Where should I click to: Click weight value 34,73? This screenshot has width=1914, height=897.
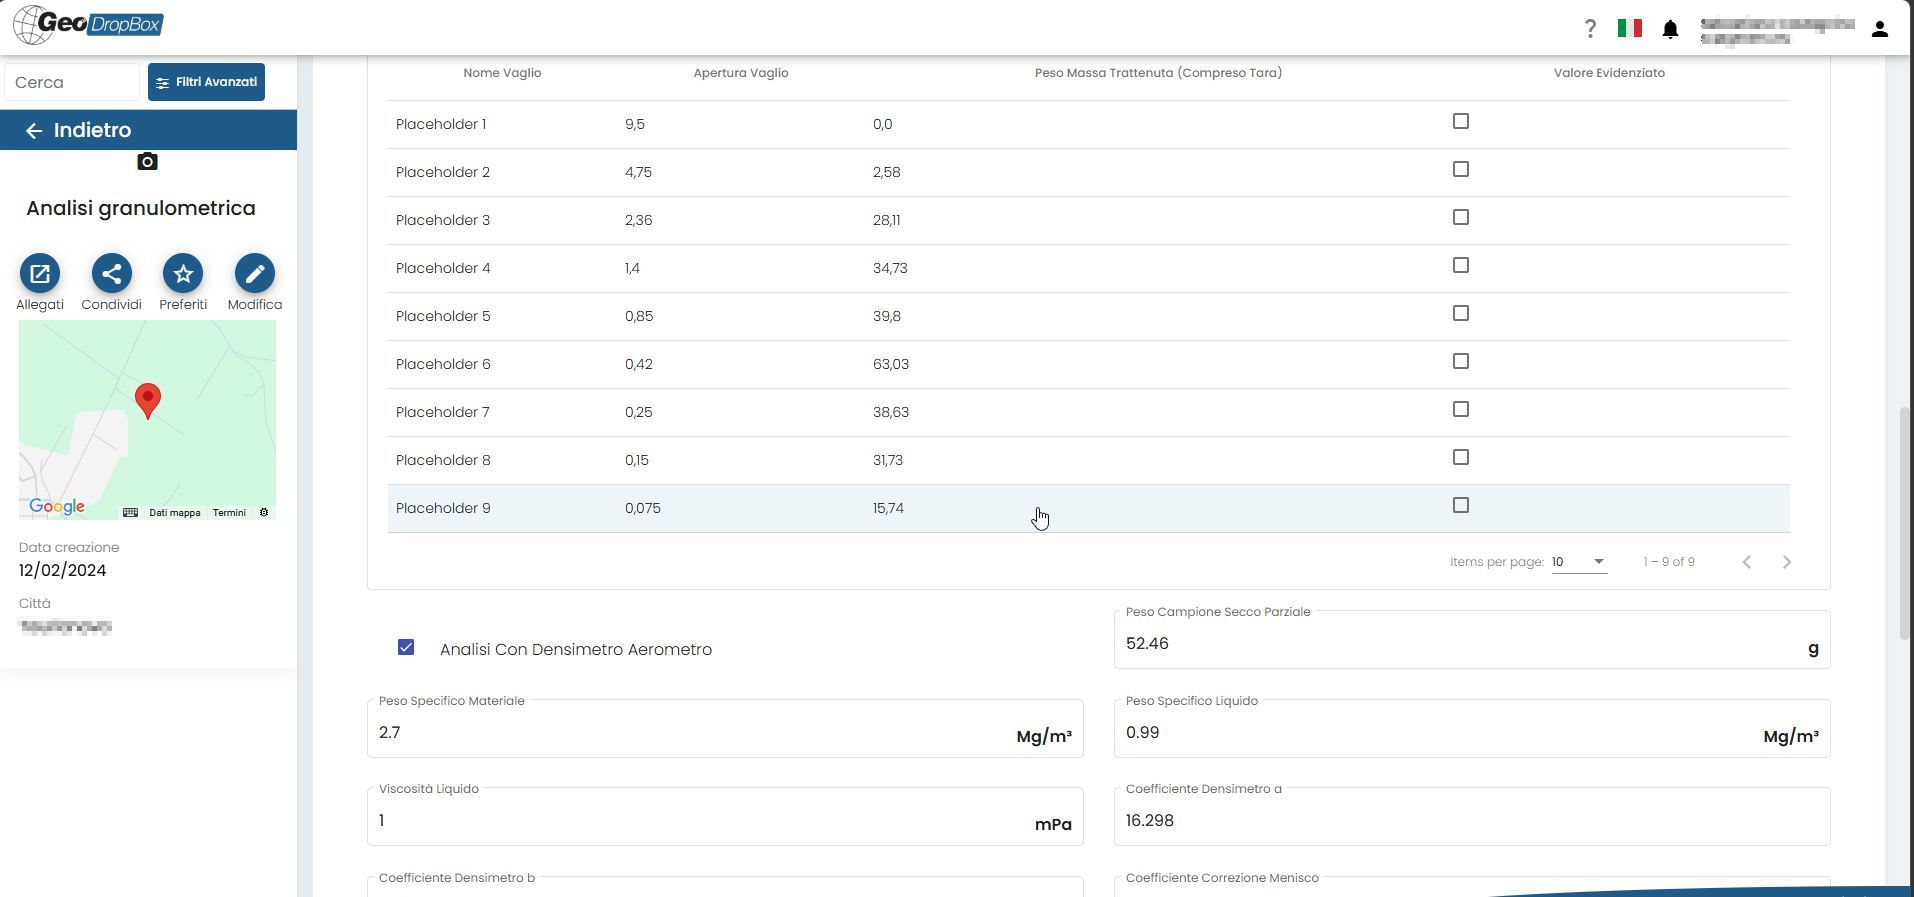[x=890, y=268]
